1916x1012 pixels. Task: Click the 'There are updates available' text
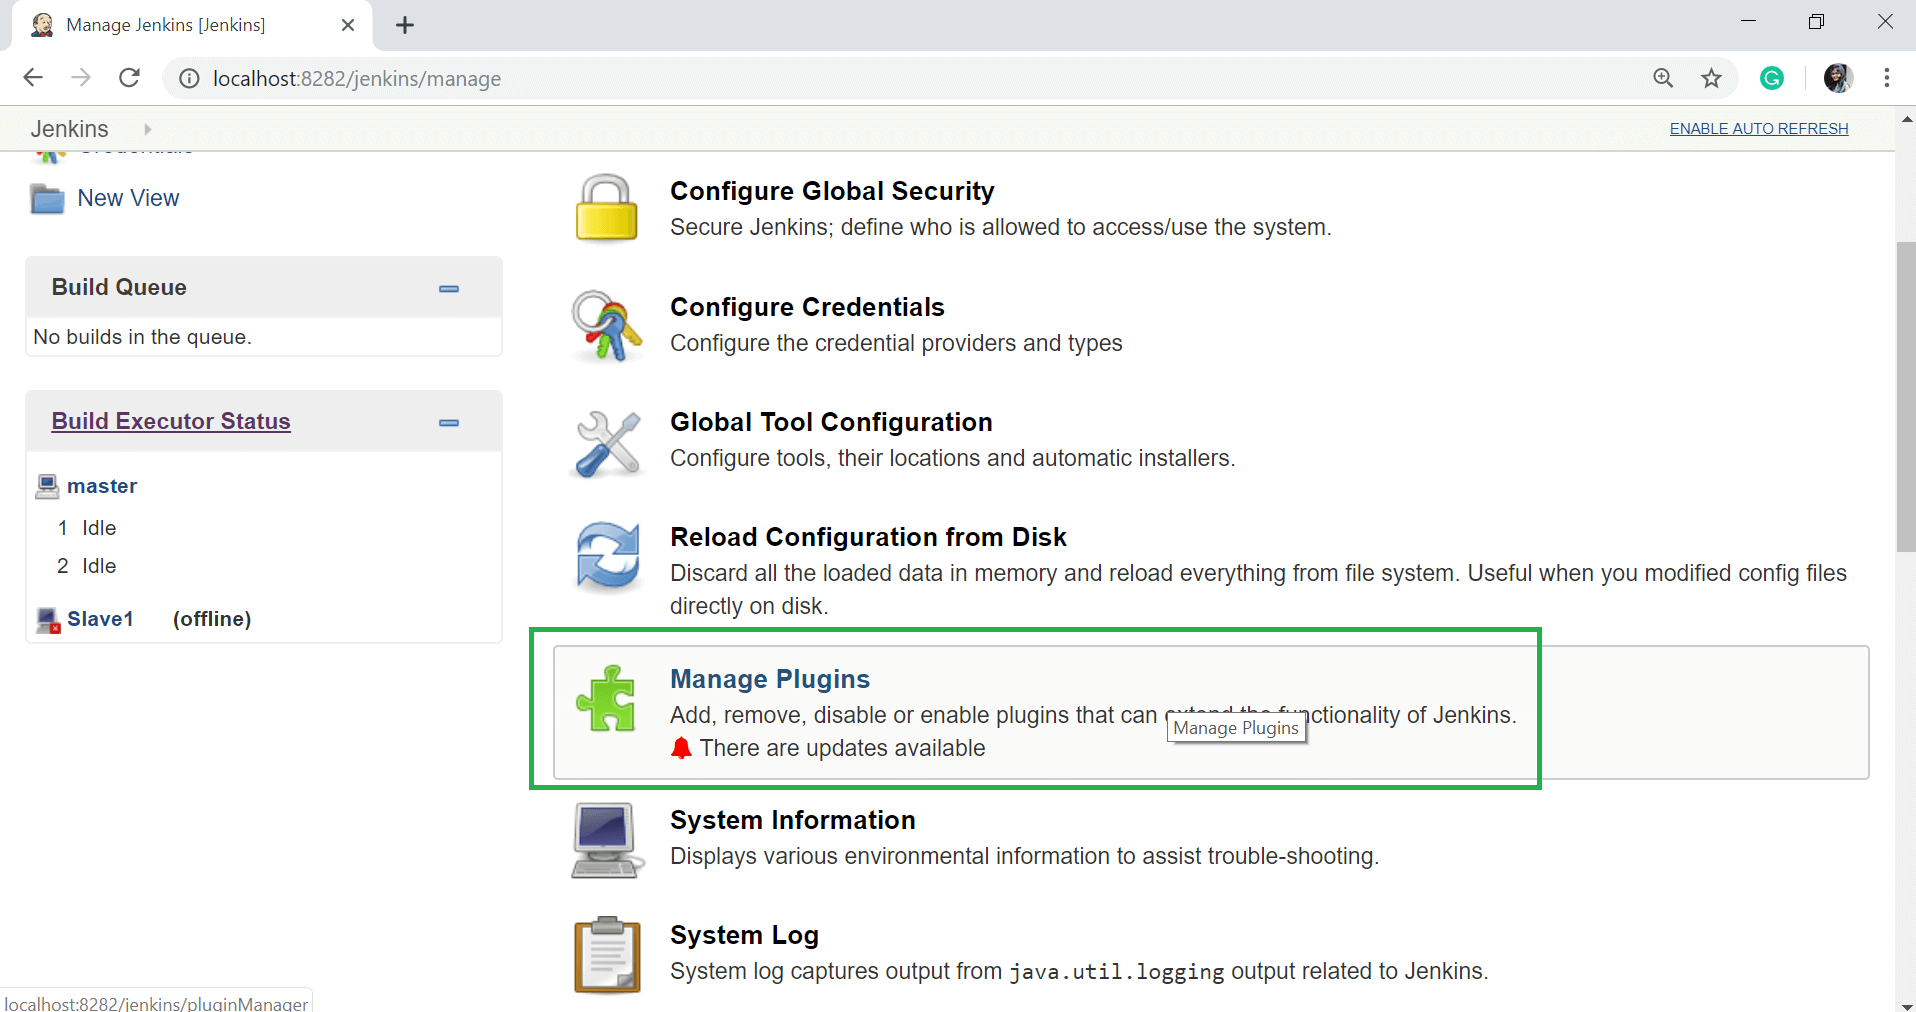point(842,748)
